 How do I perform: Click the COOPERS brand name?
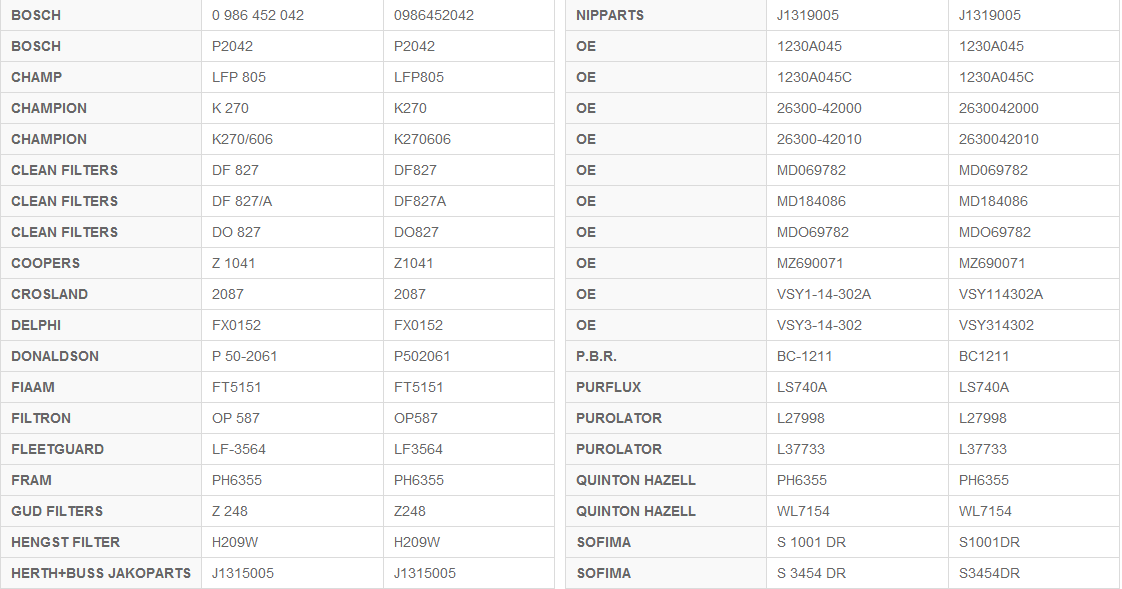click(46, 263)
